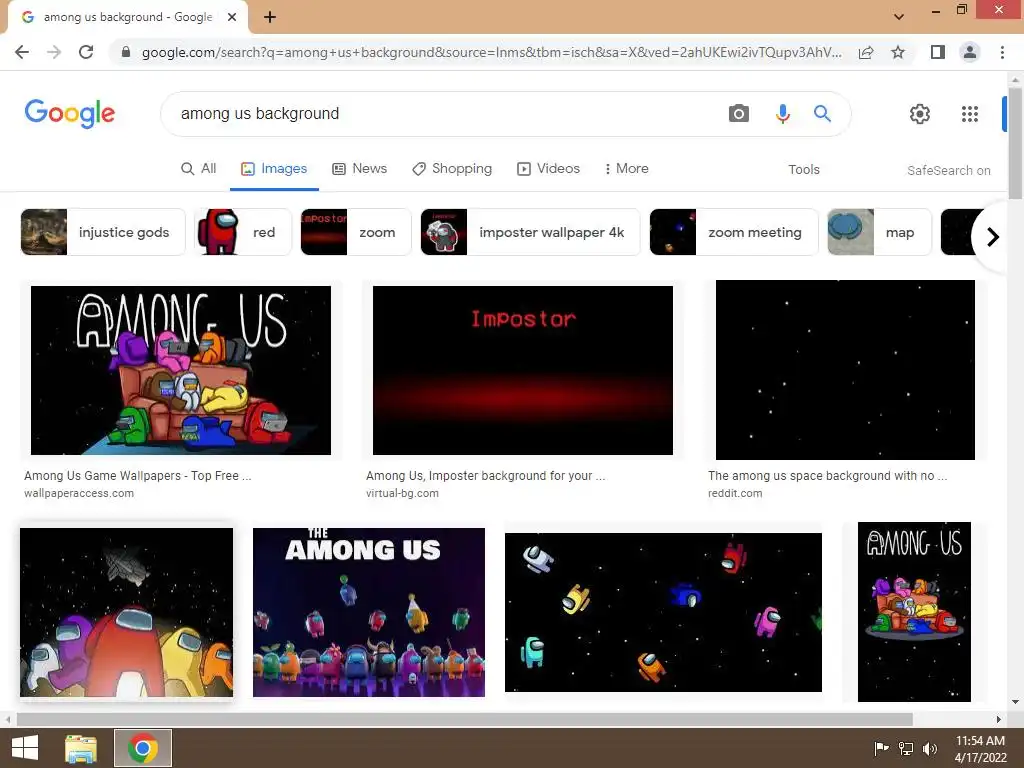This screenshot has width=1024, height=768.
Task: Select the 'injustice gods' suggestion chip
Action: pos(103,232)
